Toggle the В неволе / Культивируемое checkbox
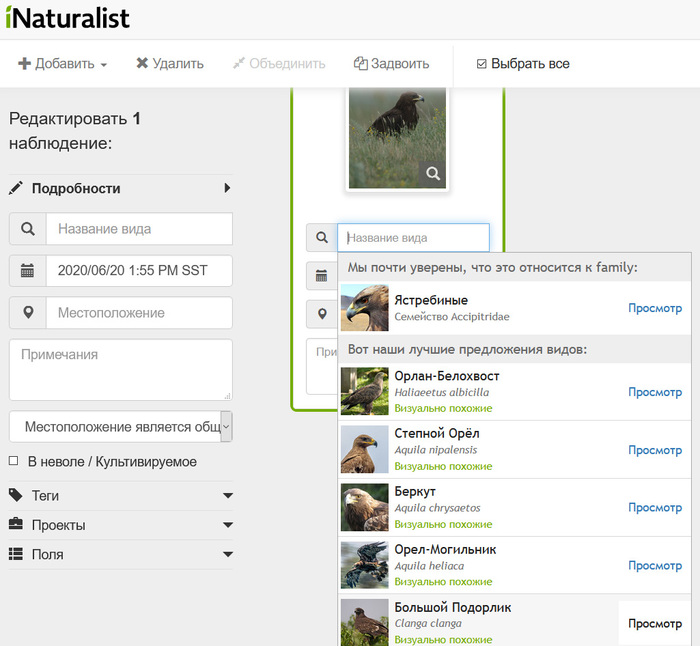The height and width of the screenshot is (646, 700). pyautogui.click(x=13, y=461)
